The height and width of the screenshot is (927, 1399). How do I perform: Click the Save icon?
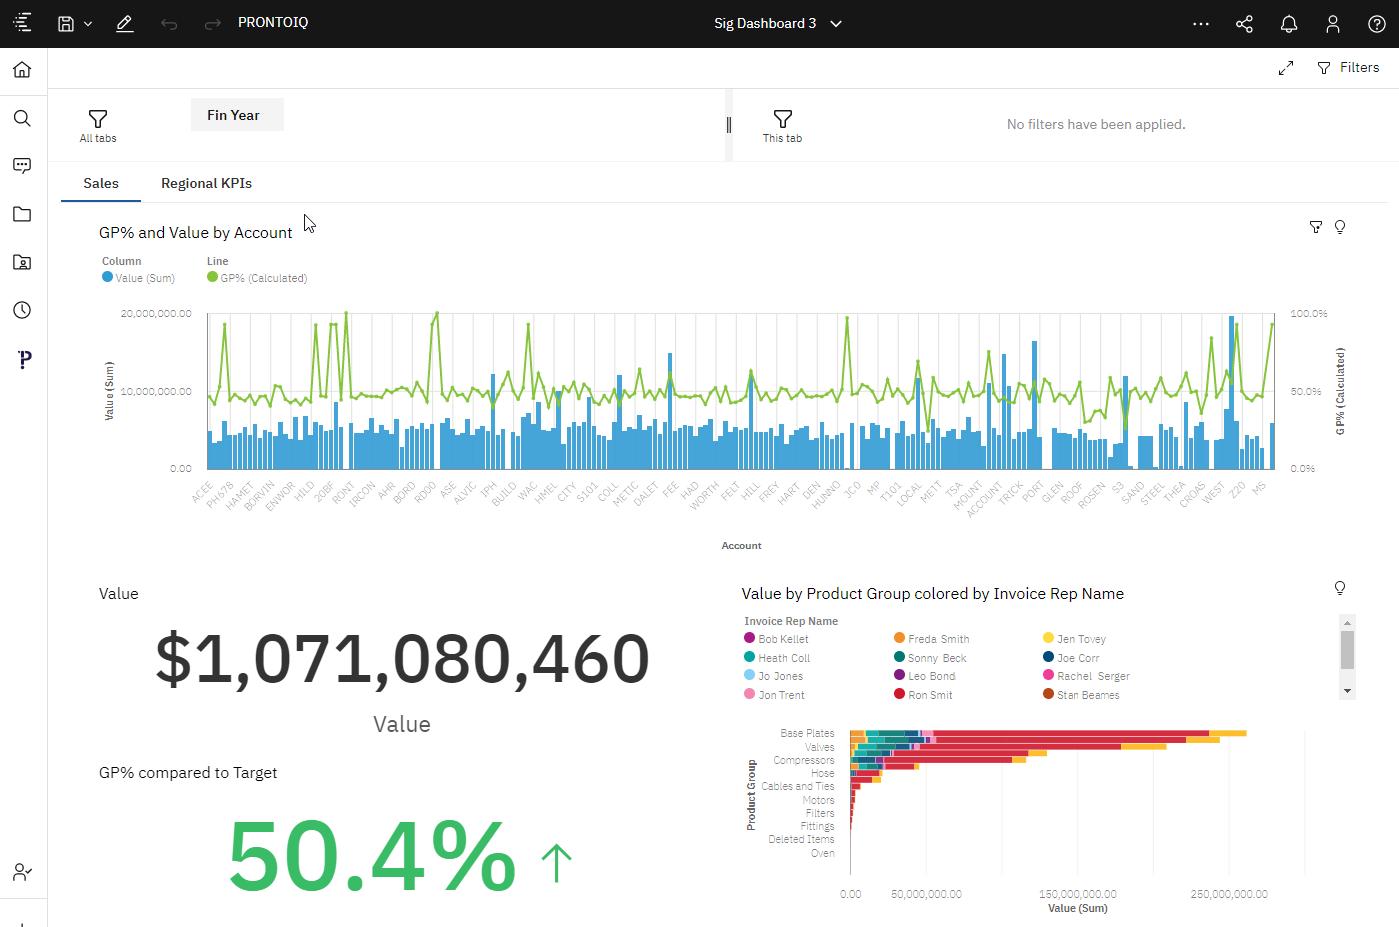pyautogui.click(x=66, y=23)
